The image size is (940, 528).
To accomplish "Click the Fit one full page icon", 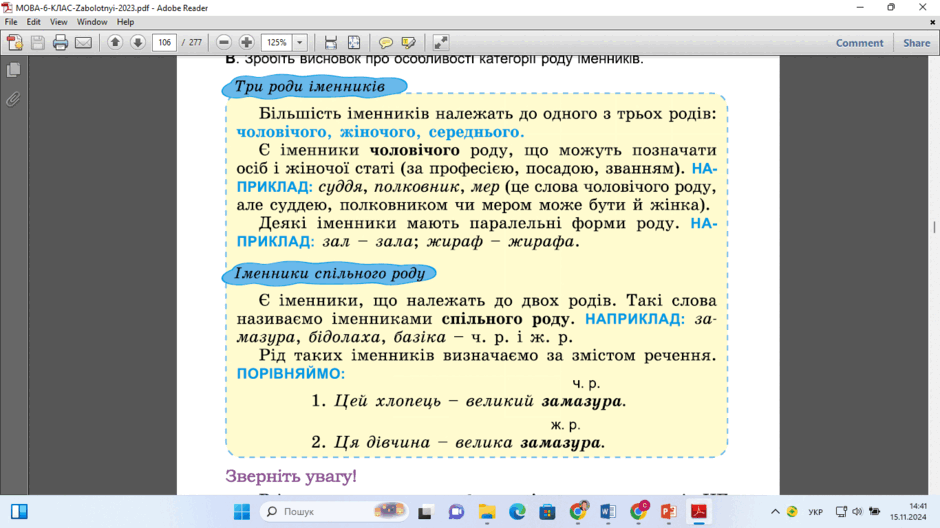I will coord(354,43).
